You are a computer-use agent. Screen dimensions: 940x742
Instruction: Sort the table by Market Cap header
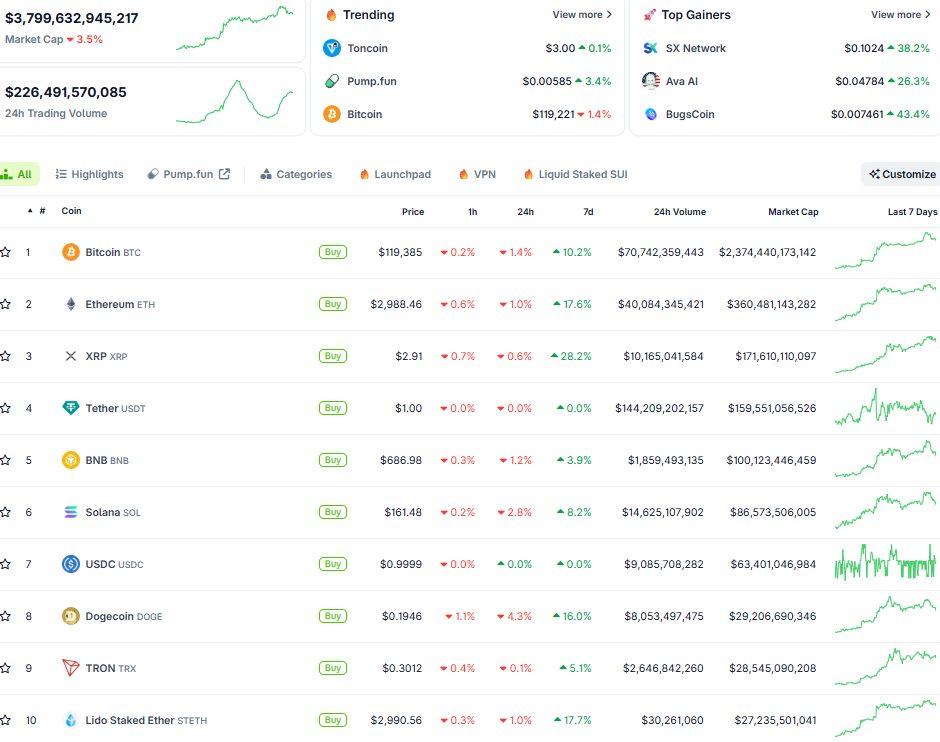pyautogui.click(x=793, y=212)
